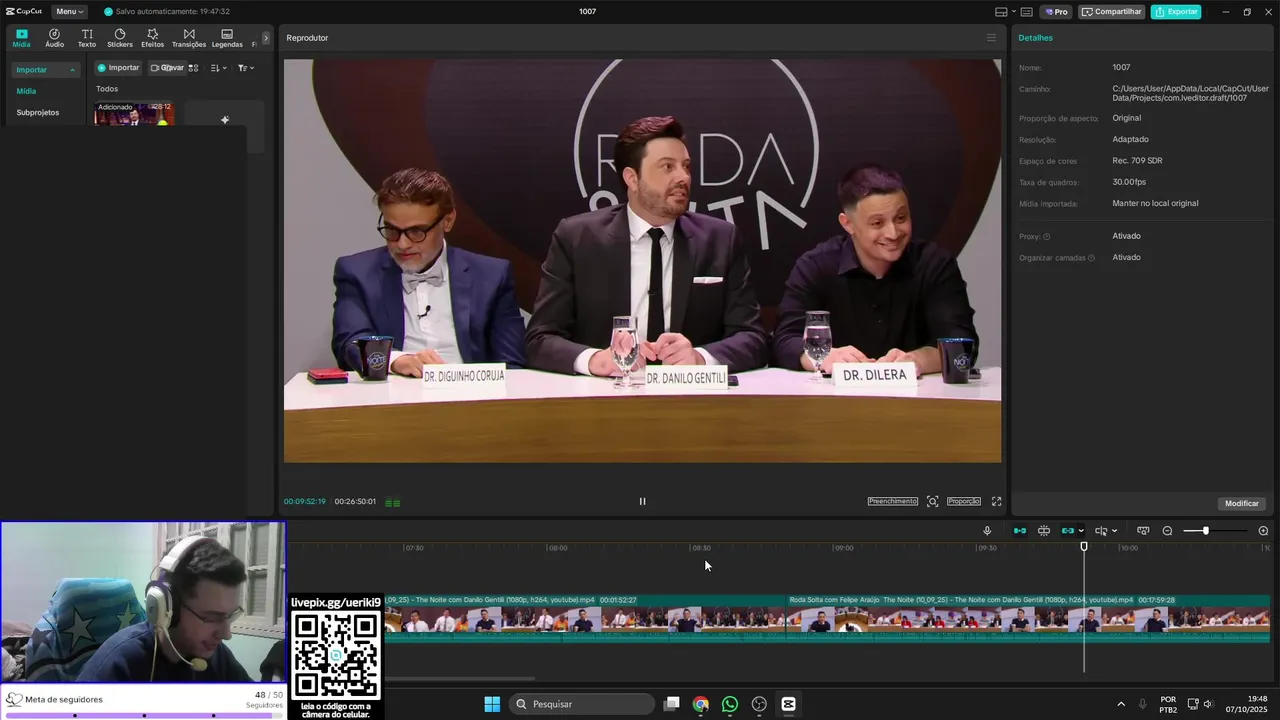Click the 08:00 mark on timeline ruler

(x=557, y=548)
